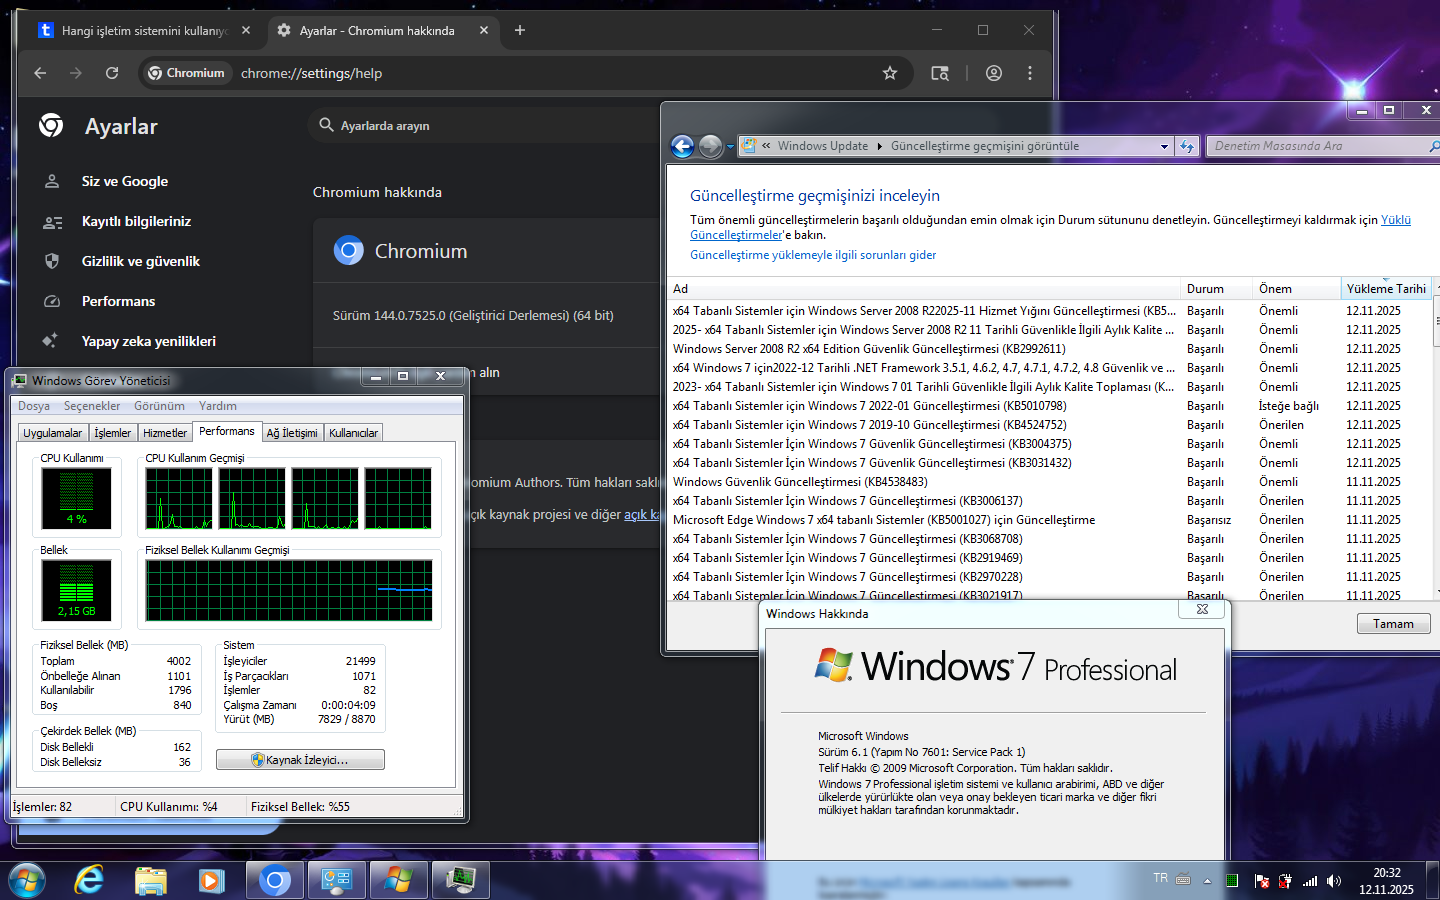
Task: Open the Görünüm menu in Task Manager
Action: [x=159, y=406]
